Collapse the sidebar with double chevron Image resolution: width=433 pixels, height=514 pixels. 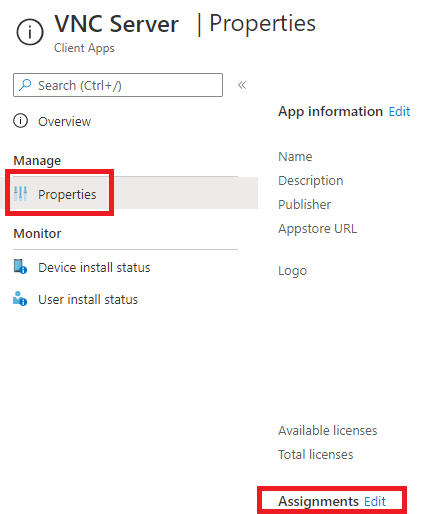pyautogui.click(x=242, y=85)
